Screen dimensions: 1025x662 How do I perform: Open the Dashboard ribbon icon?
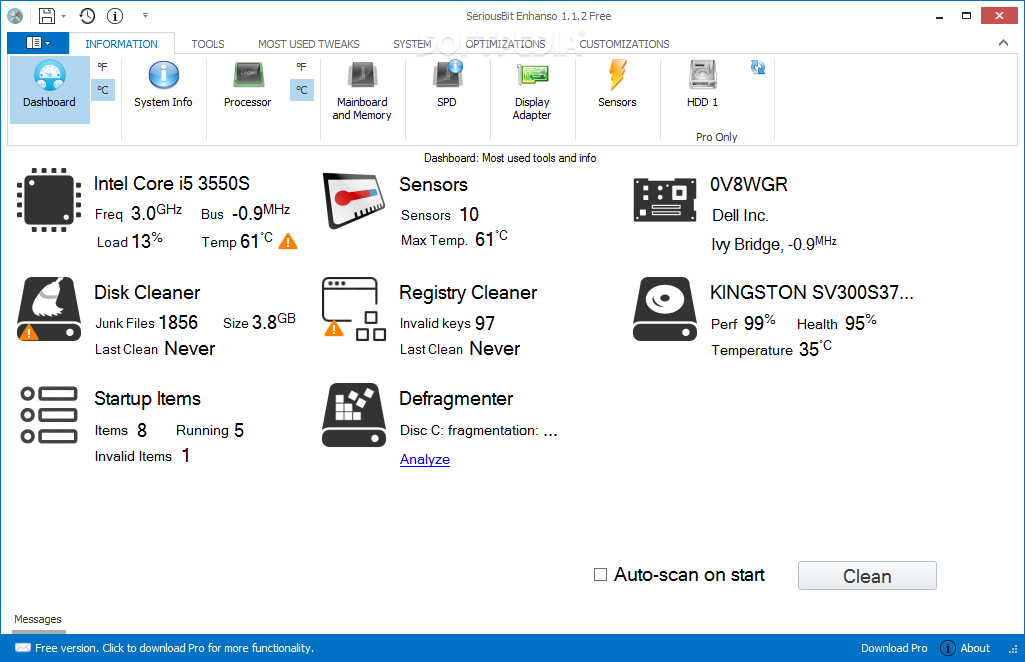(50, 89)
